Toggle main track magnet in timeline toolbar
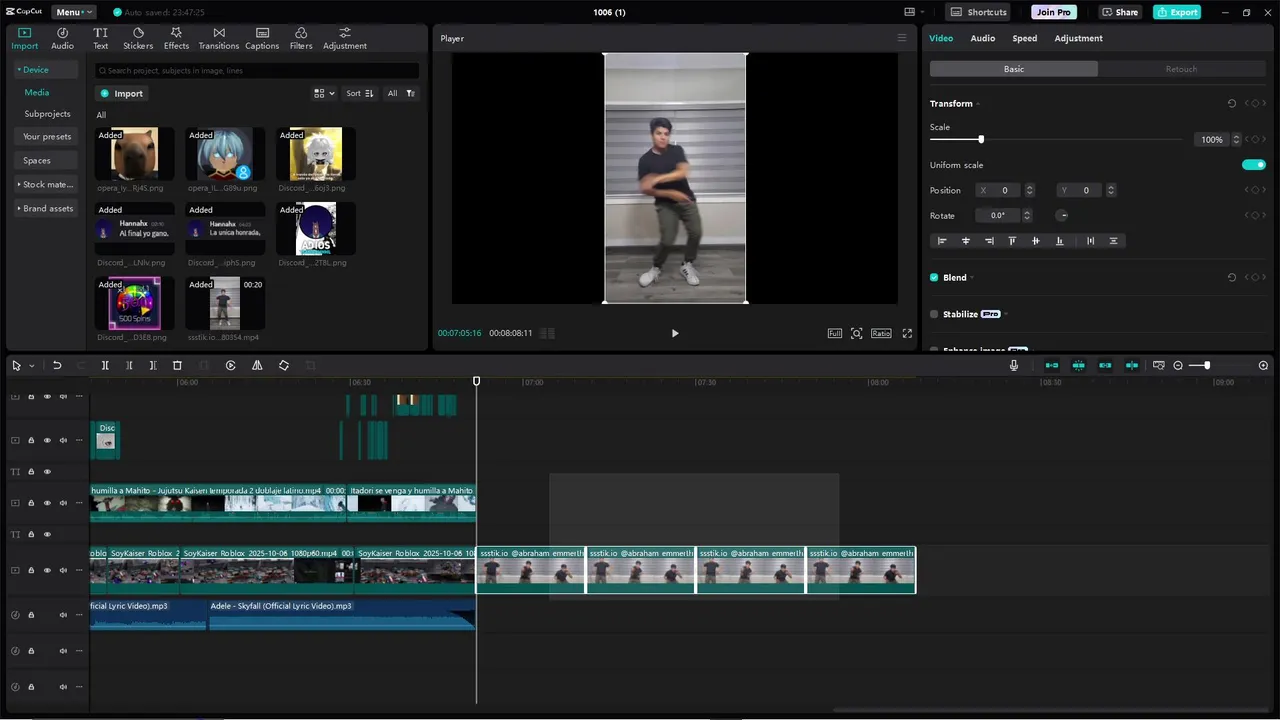1280x720 pixels. click(1052, 365)
